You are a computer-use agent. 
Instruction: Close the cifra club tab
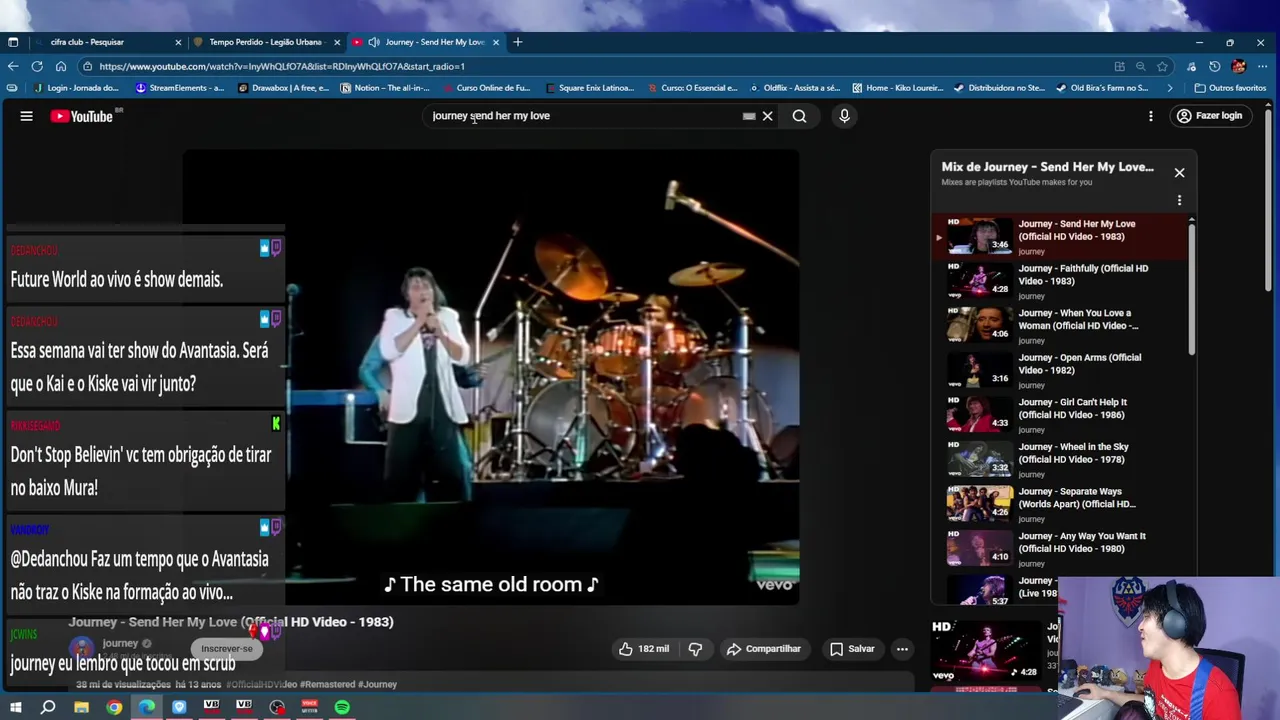(x=178, y=42)
